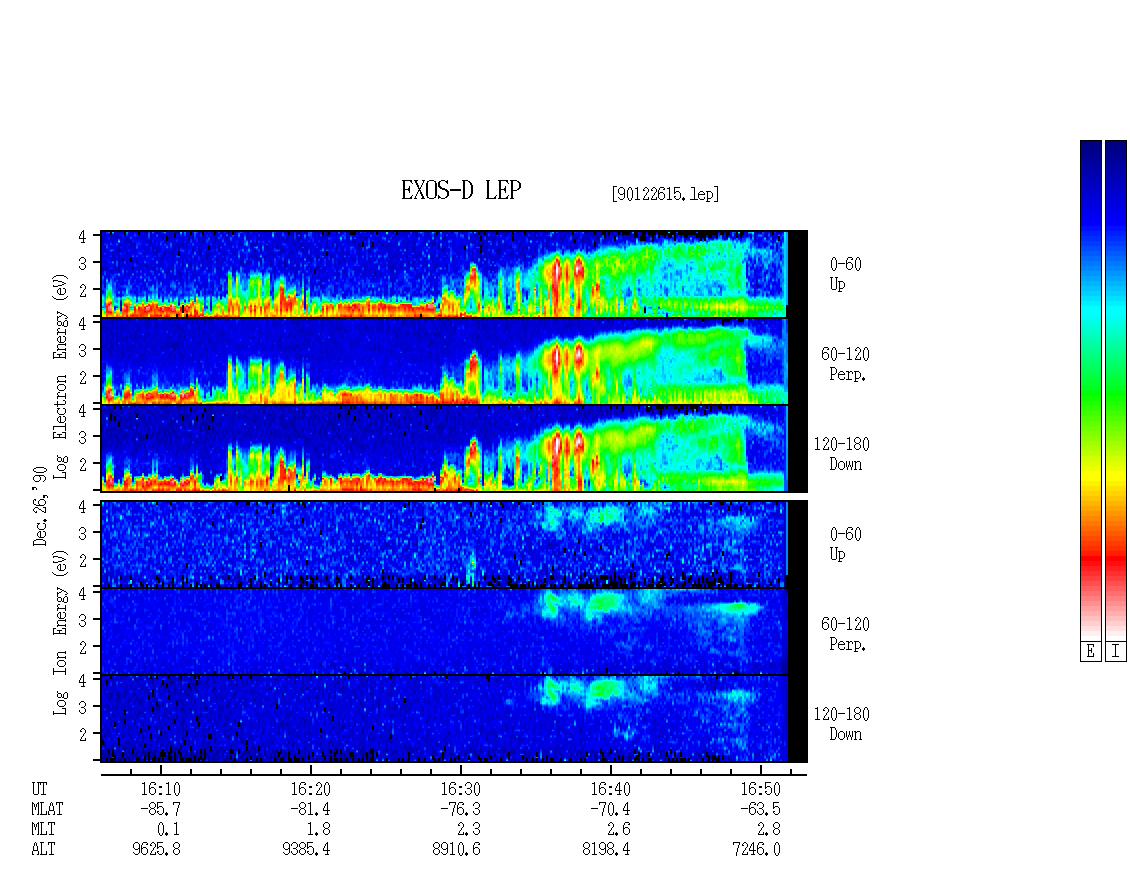Click the 16:30 time tick label
Image resolution: width=1130 pixels, height=875 pixels.
click(461, 789)
